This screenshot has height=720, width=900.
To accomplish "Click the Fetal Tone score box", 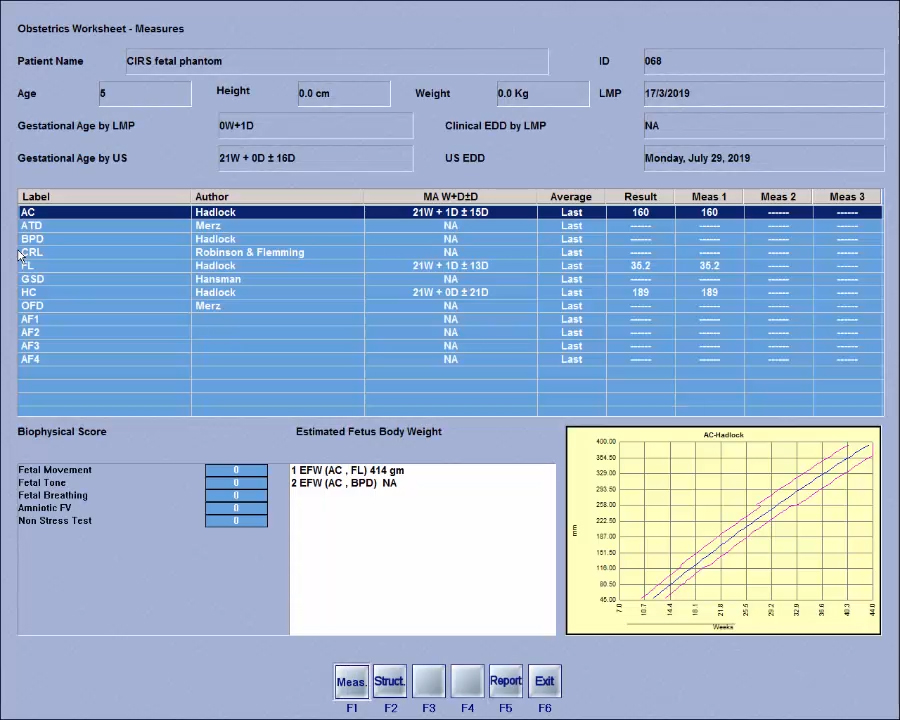I will point(236,483).
